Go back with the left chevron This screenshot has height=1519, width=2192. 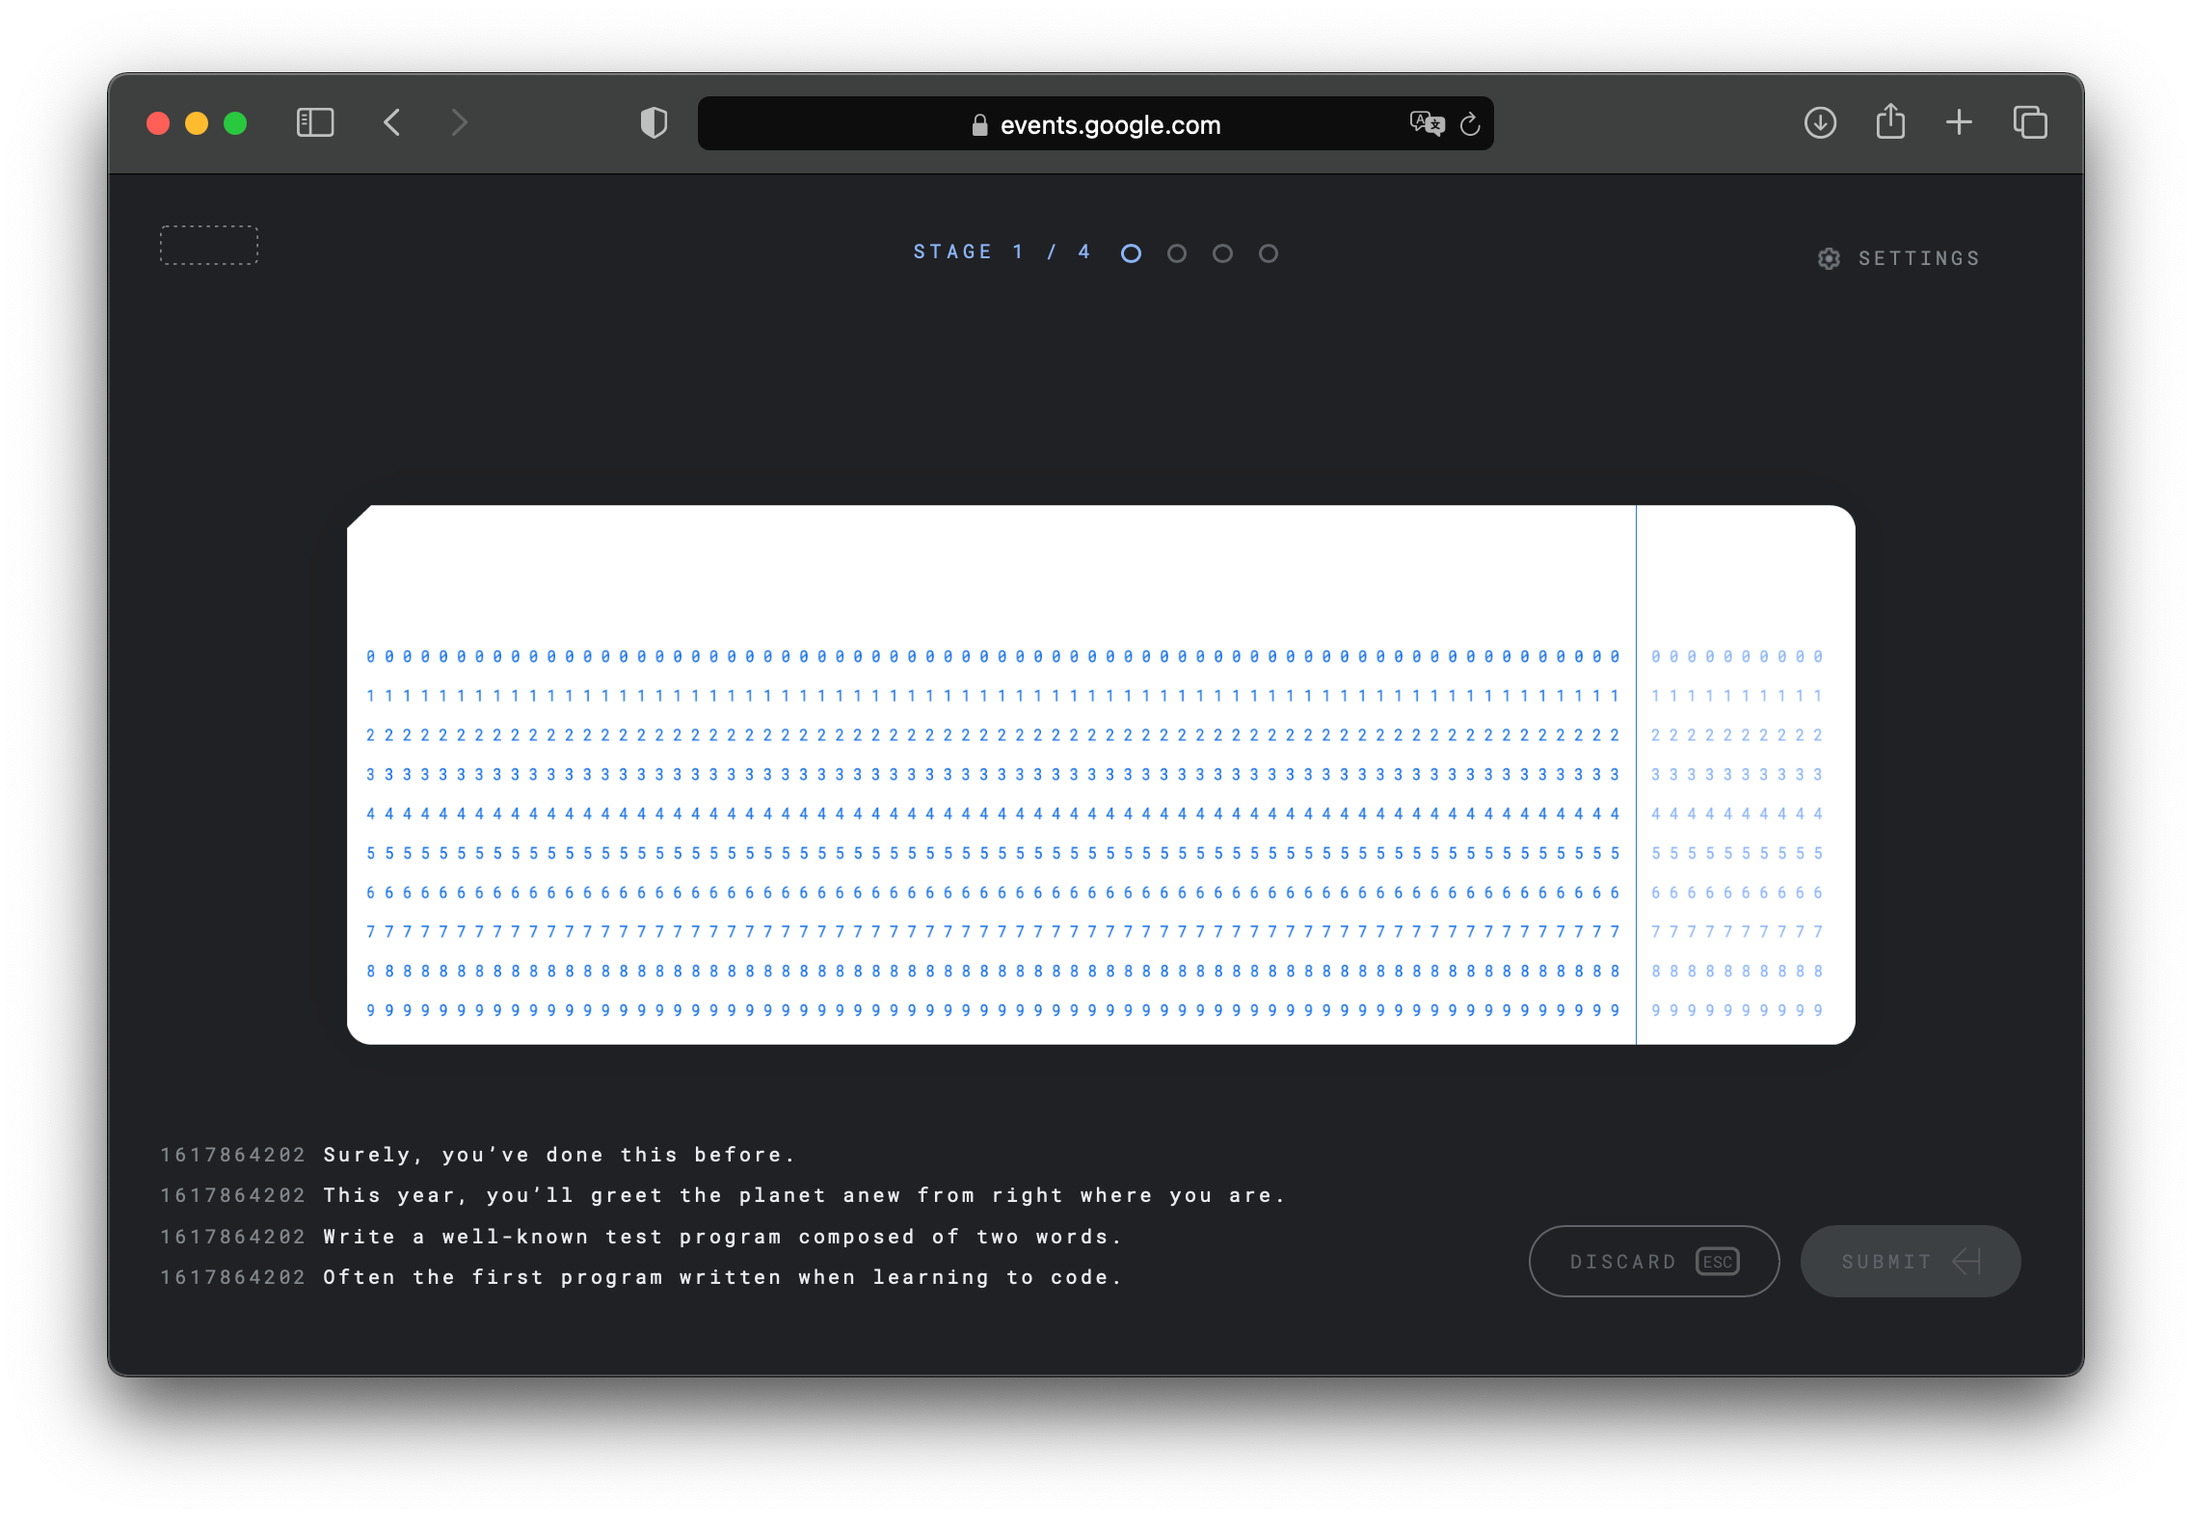(392, 123)
